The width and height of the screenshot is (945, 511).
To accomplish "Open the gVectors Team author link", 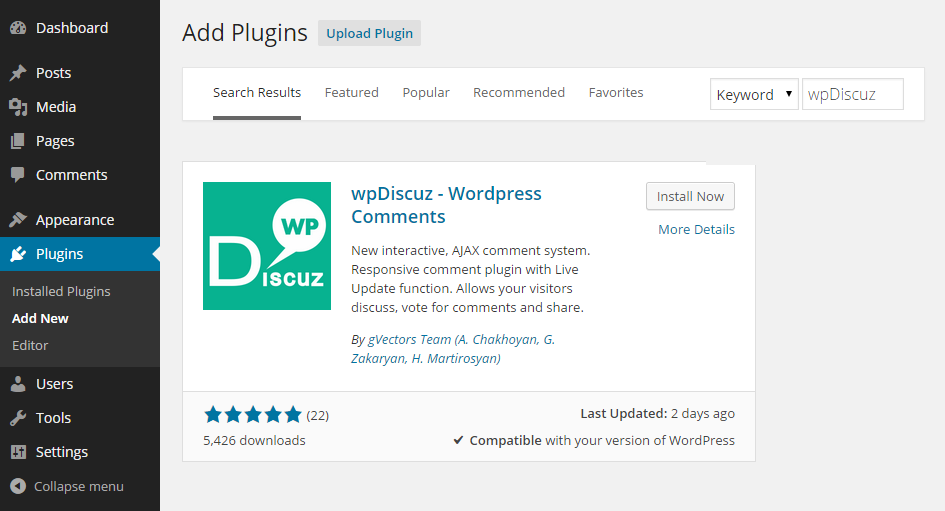I will [453, 349].
